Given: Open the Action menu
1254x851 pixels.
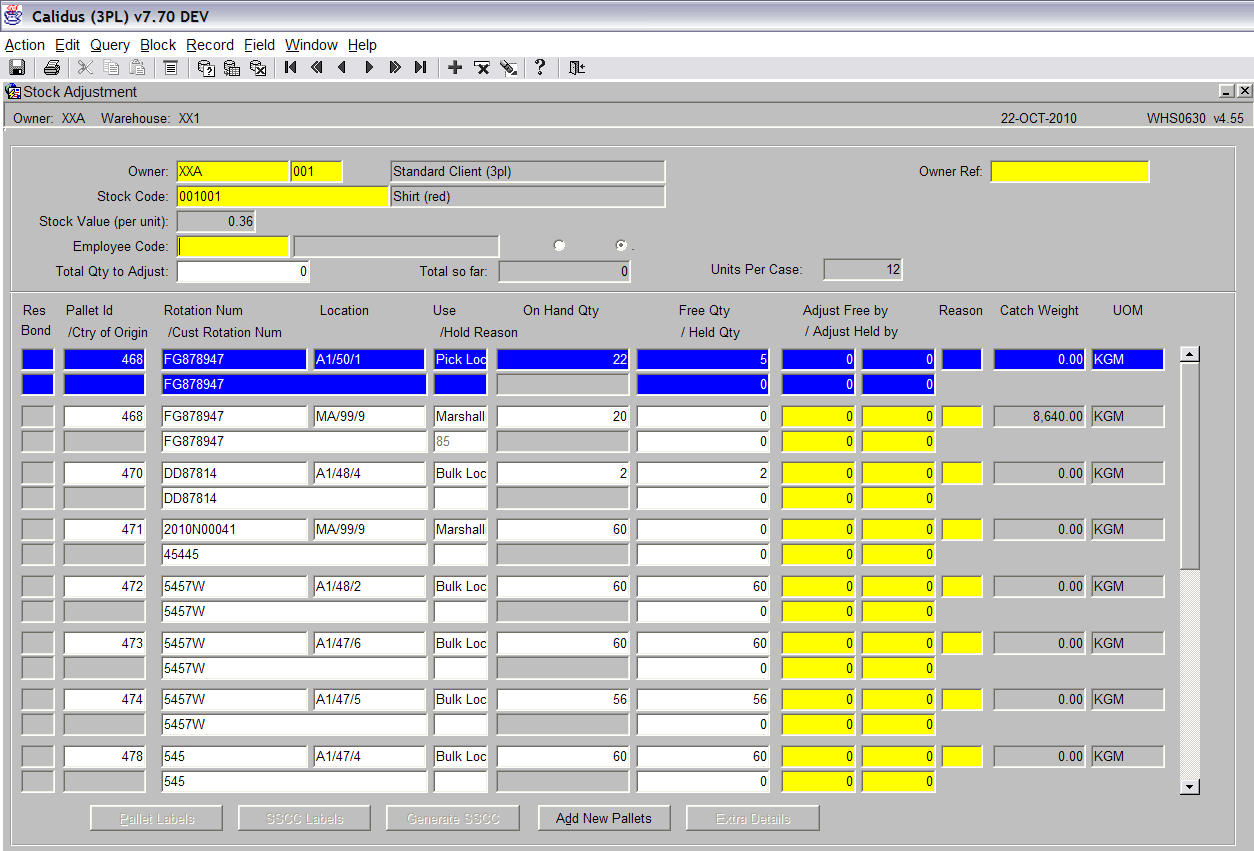Looking at the screenshot, I should [x=25, y=45].
